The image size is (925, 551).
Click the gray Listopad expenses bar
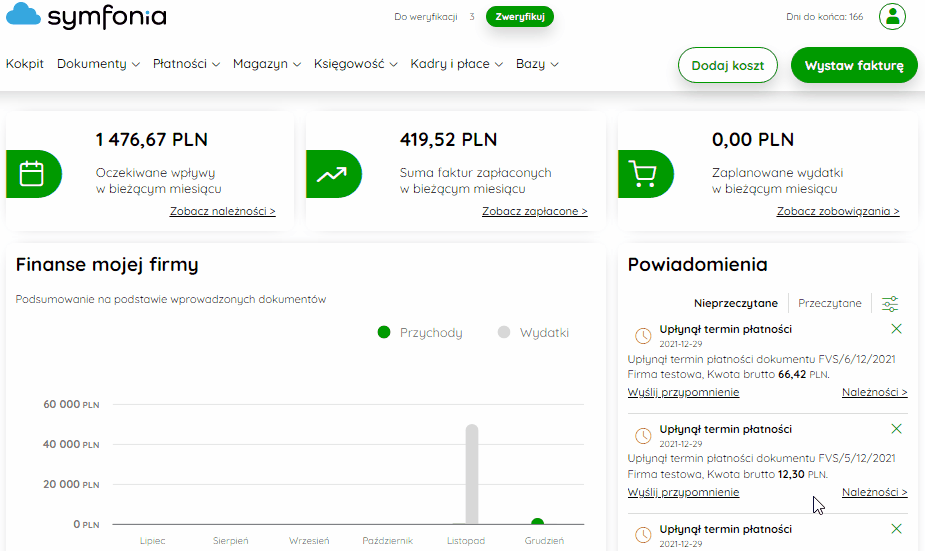pos(471,474)
